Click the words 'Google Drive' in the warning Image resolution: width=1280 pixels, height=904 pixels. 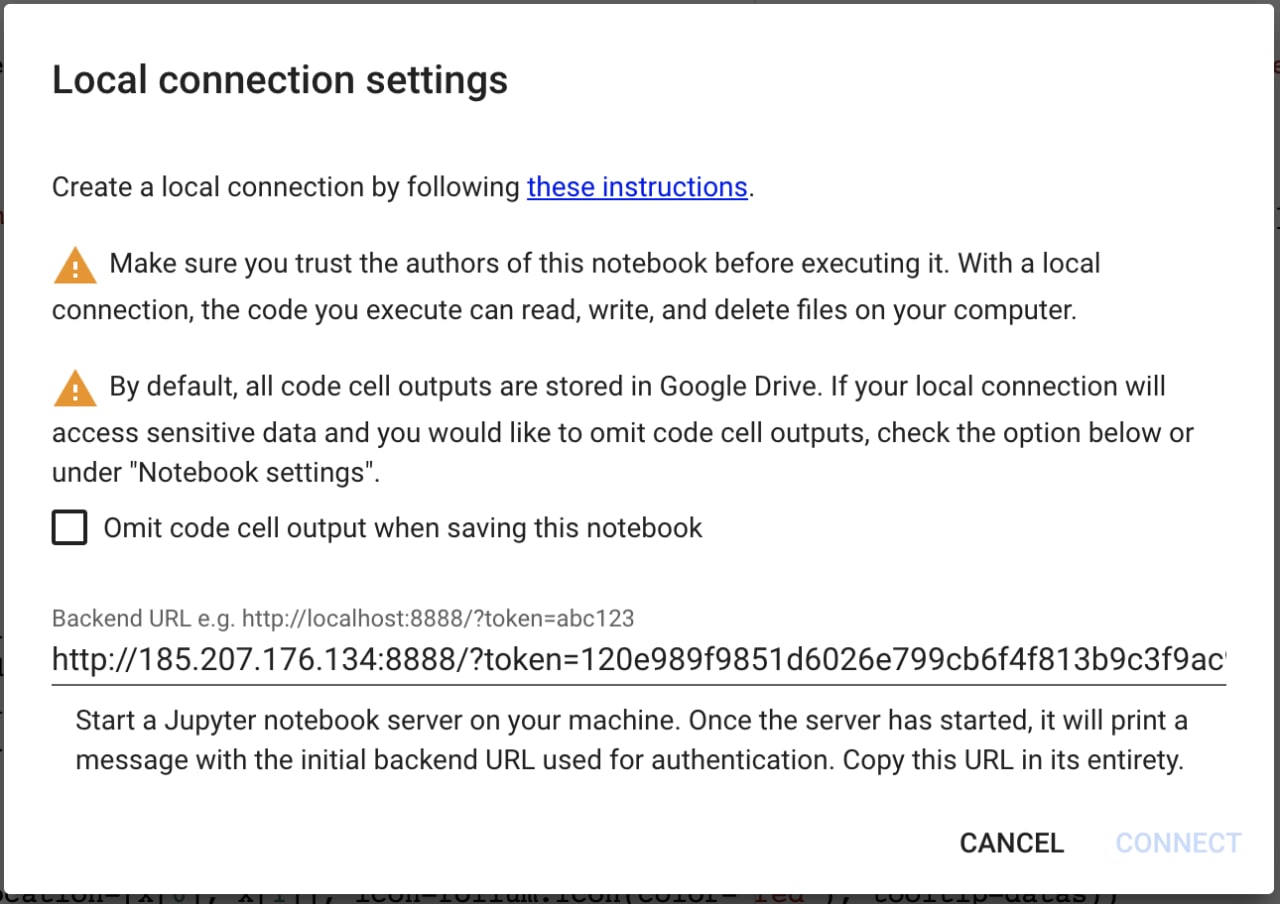pos(741,386)
